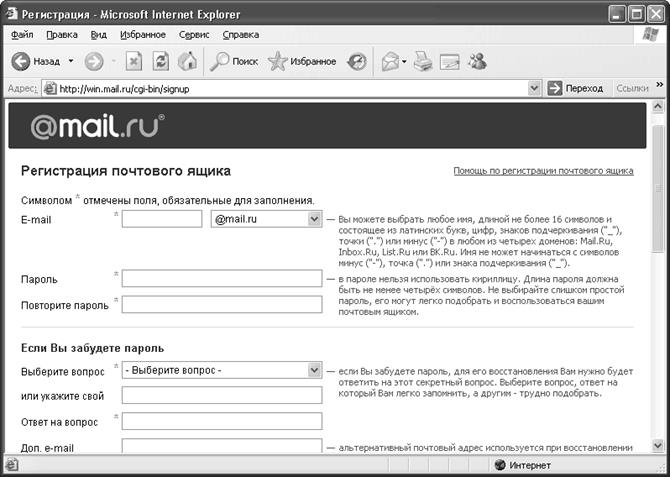Open the Сервис menu
This screenshot has width=670, height=477.
(194, 35)
